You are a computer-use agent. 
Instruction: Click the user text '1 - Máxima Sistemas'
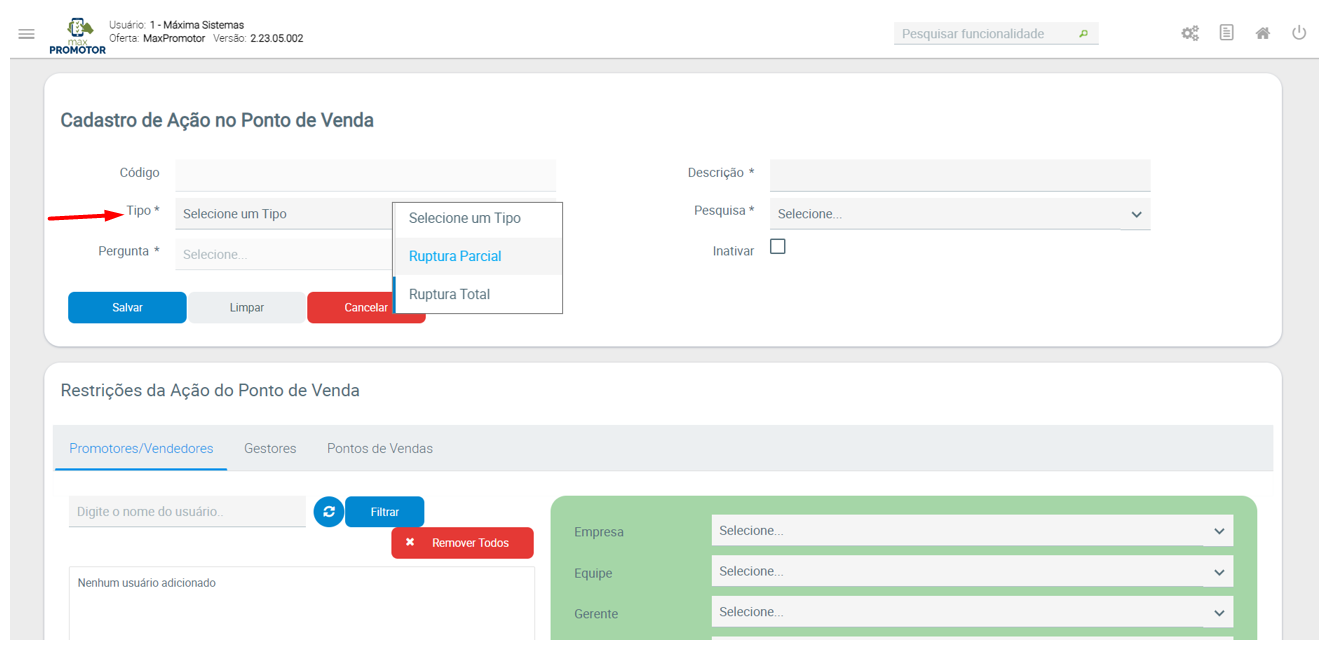coord(197,25)
